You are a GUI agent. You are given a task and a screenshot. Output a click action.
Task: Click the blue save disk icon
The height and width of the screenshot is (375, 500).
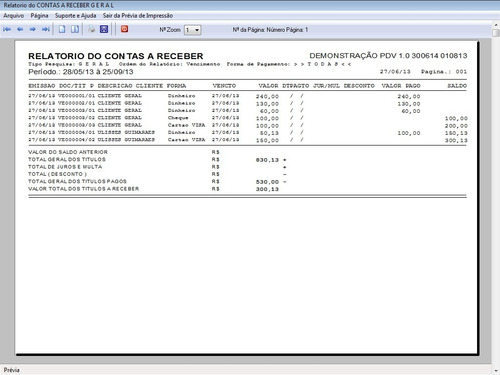pyautogui.click(x=104, y=29)
